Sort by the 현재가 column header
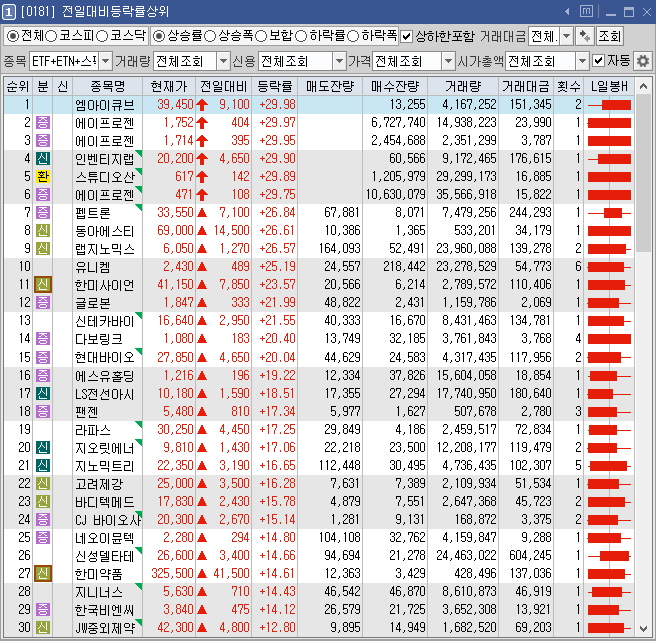The image size is (656, 641). [x=169, y=86]
